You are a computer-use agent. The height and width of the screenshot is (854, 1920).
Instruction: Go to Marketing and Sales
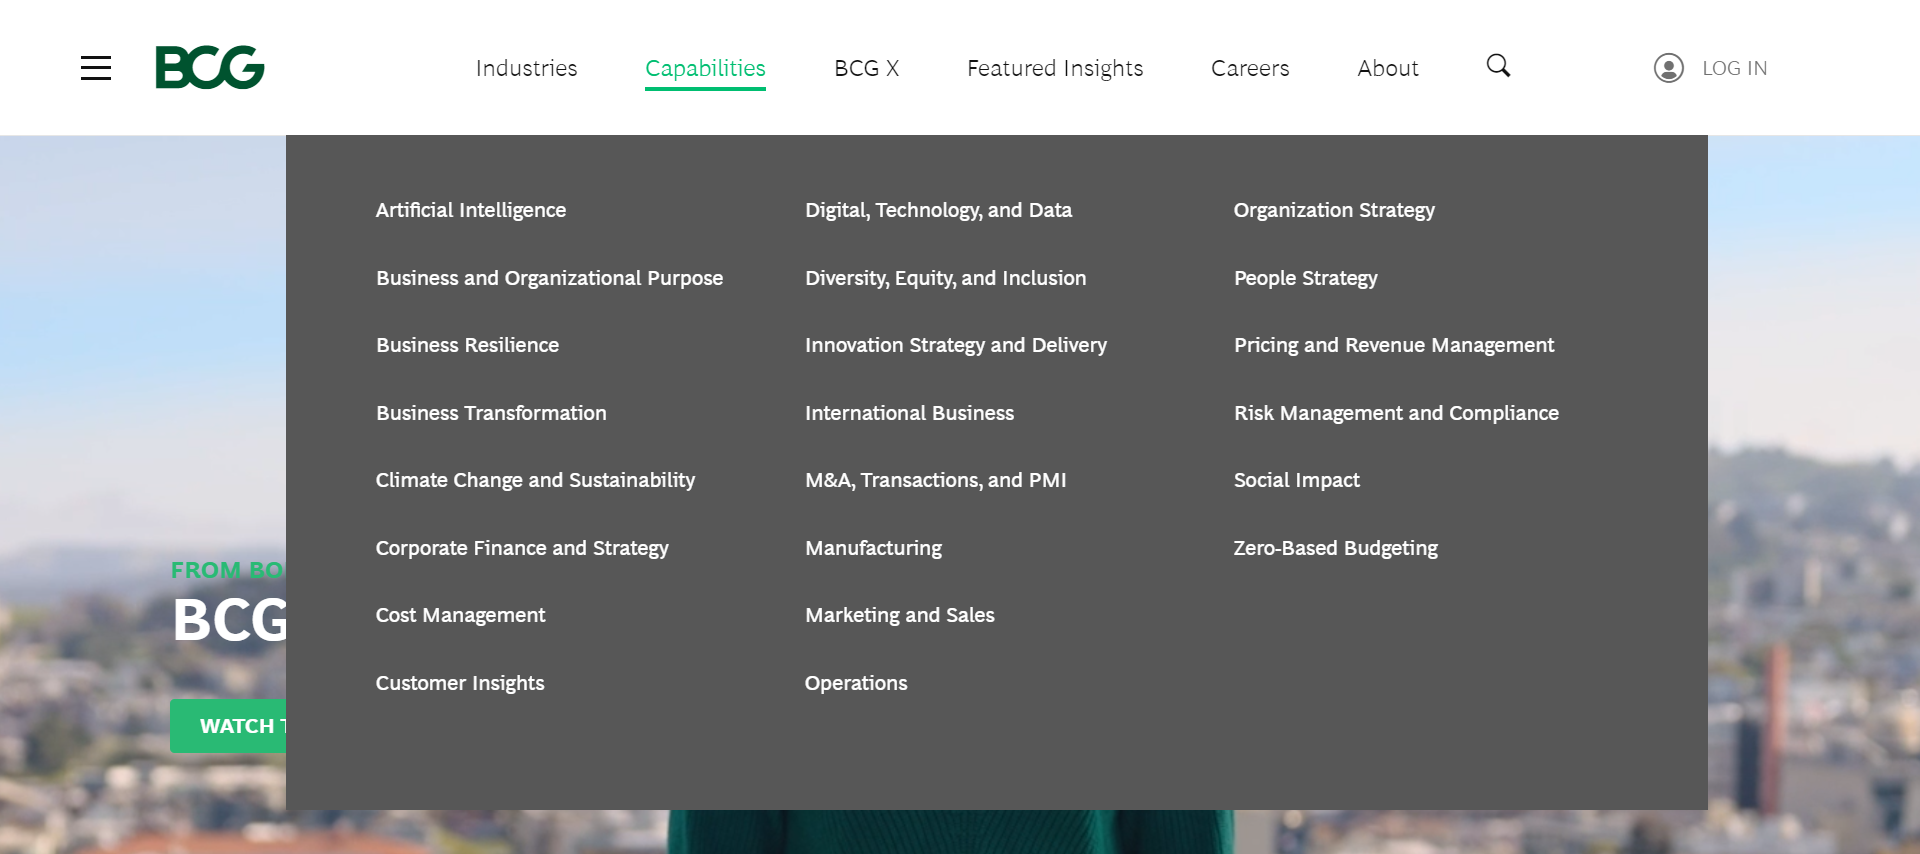(x=900, y=615)
